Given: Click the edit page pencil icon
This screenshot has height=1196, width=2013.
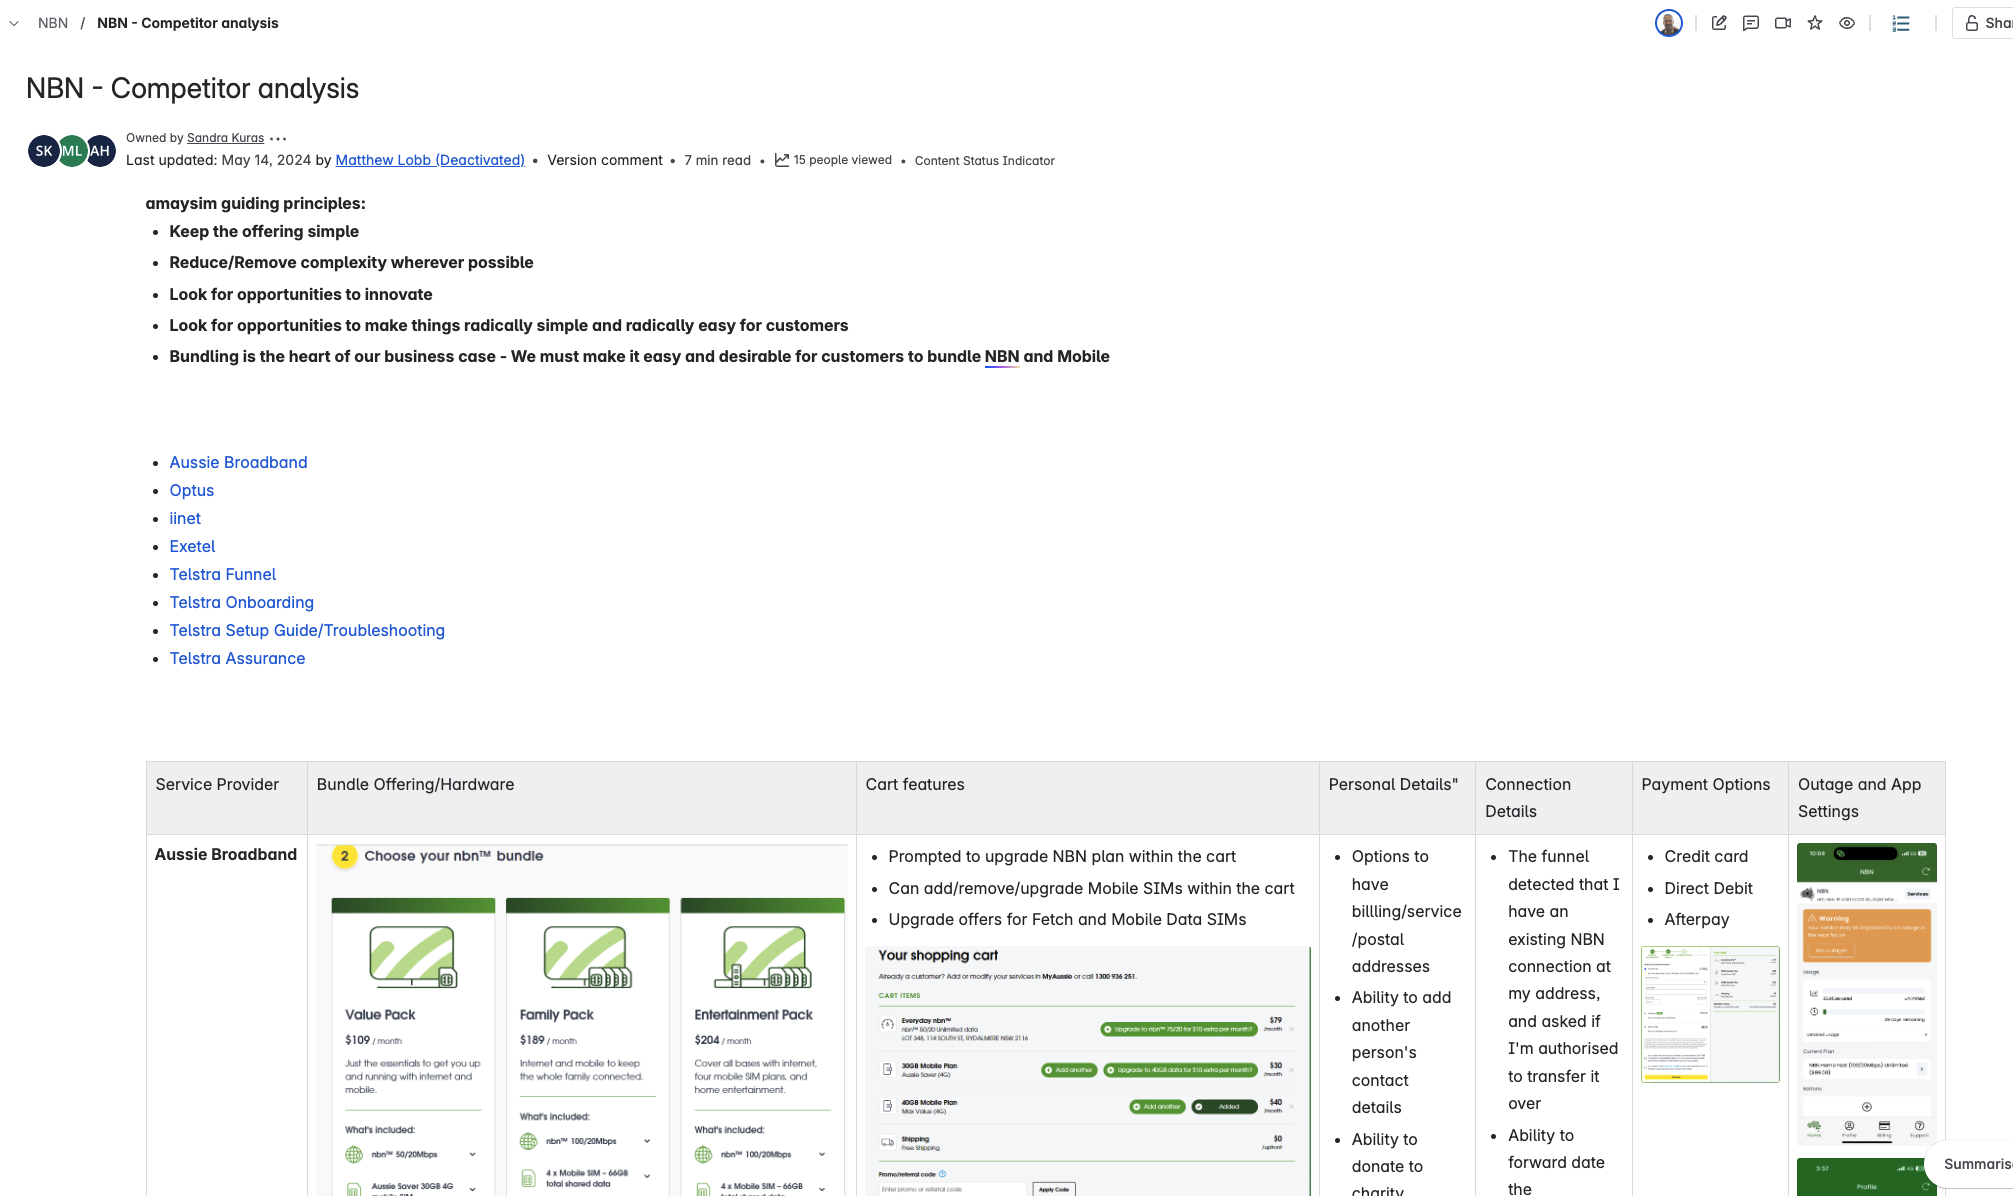Looking at the screenshot, I should tap(1719, 23).
